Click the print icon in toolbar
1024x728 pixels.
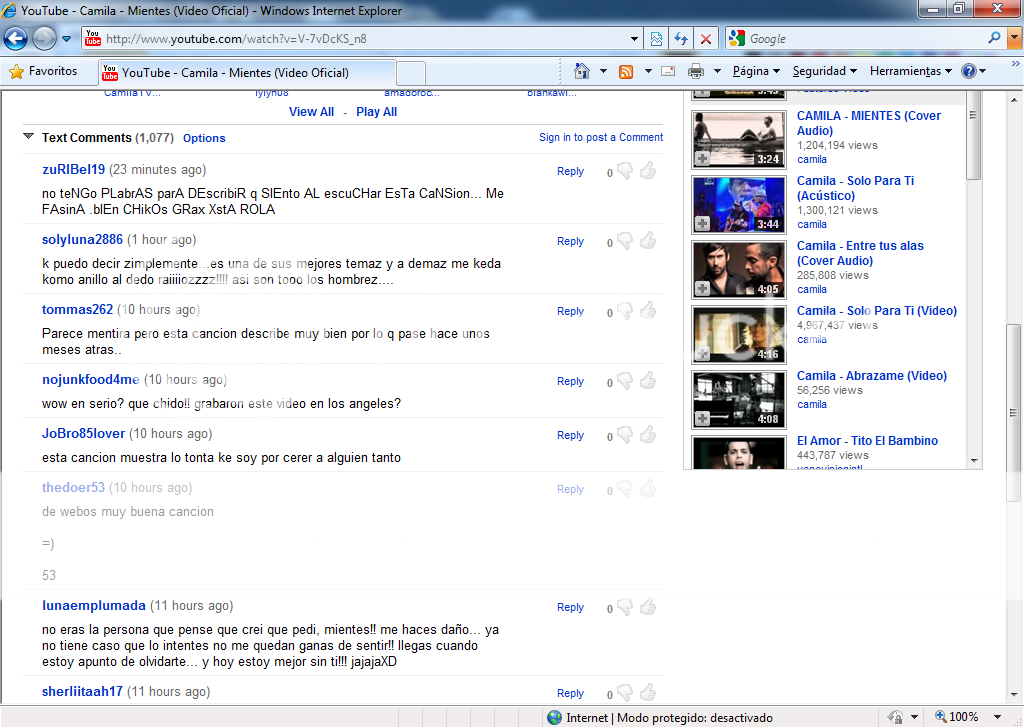(x=696, y=71)
